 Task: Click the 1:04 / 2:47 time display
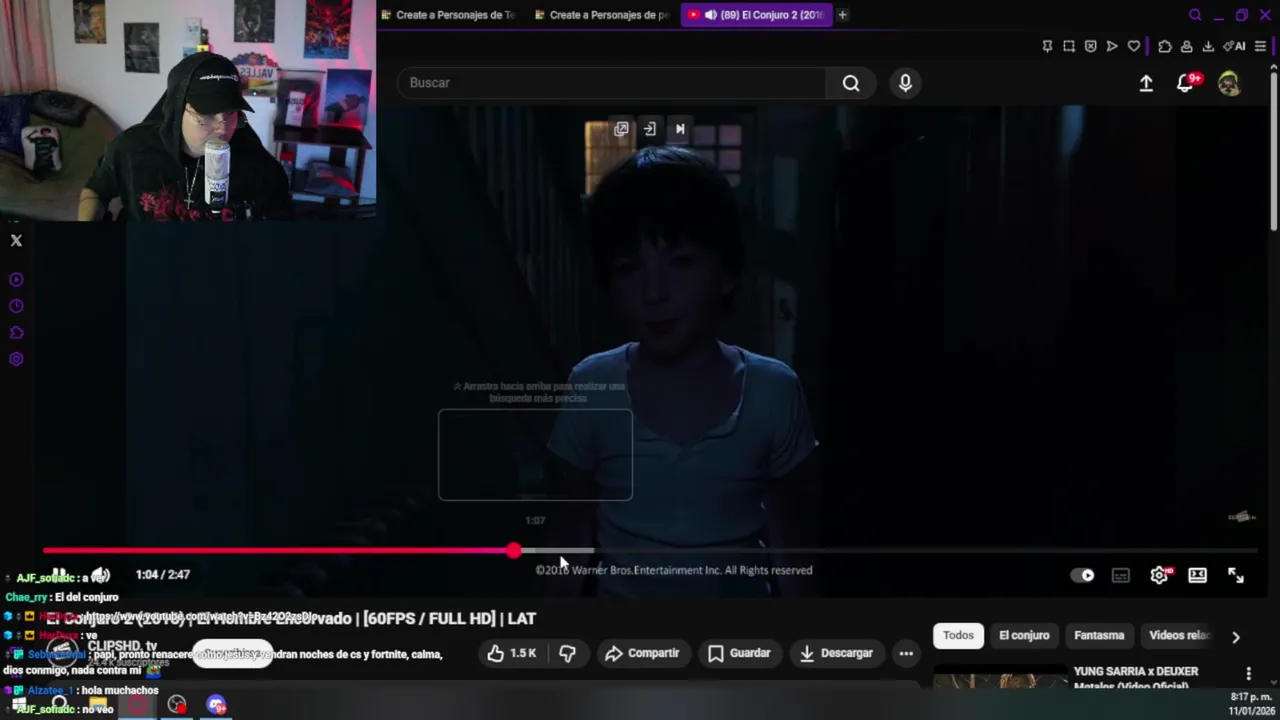163,575
